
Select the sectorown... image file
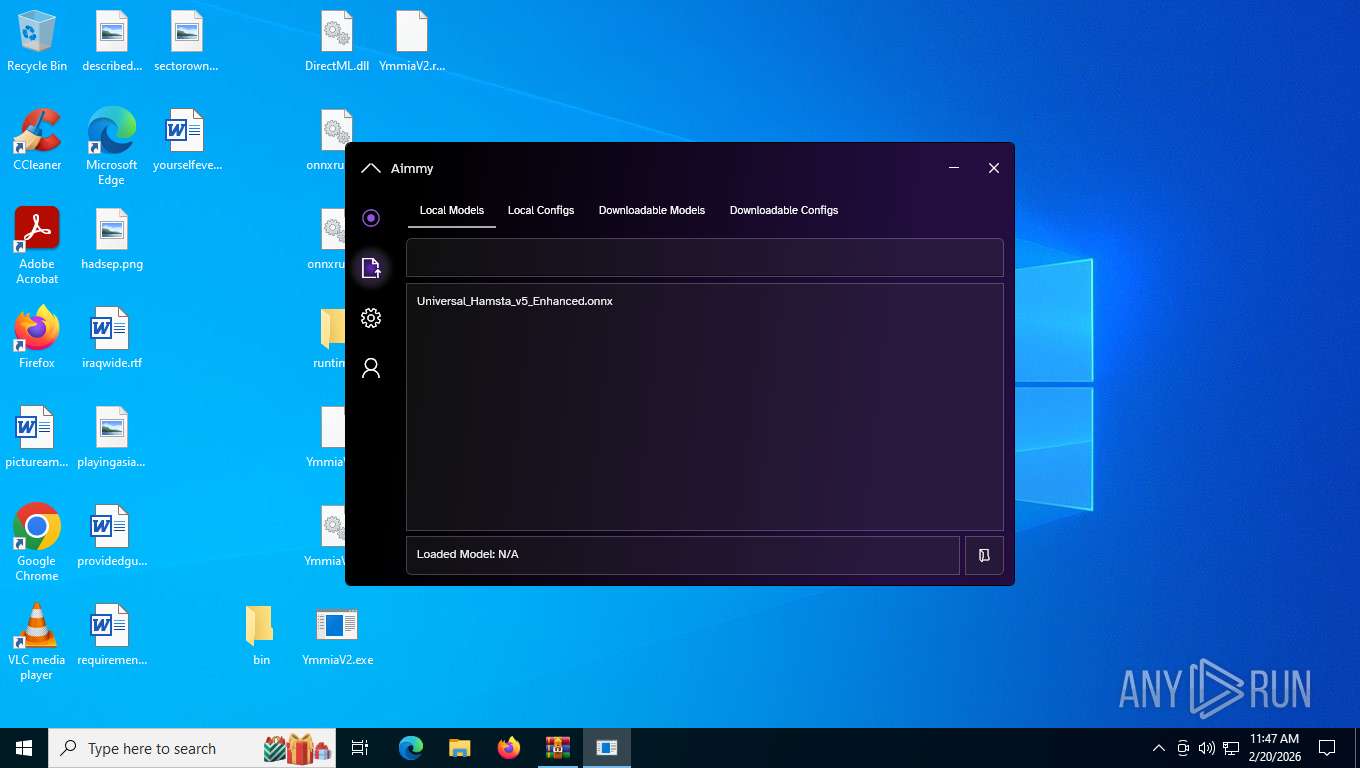(186, 41)
